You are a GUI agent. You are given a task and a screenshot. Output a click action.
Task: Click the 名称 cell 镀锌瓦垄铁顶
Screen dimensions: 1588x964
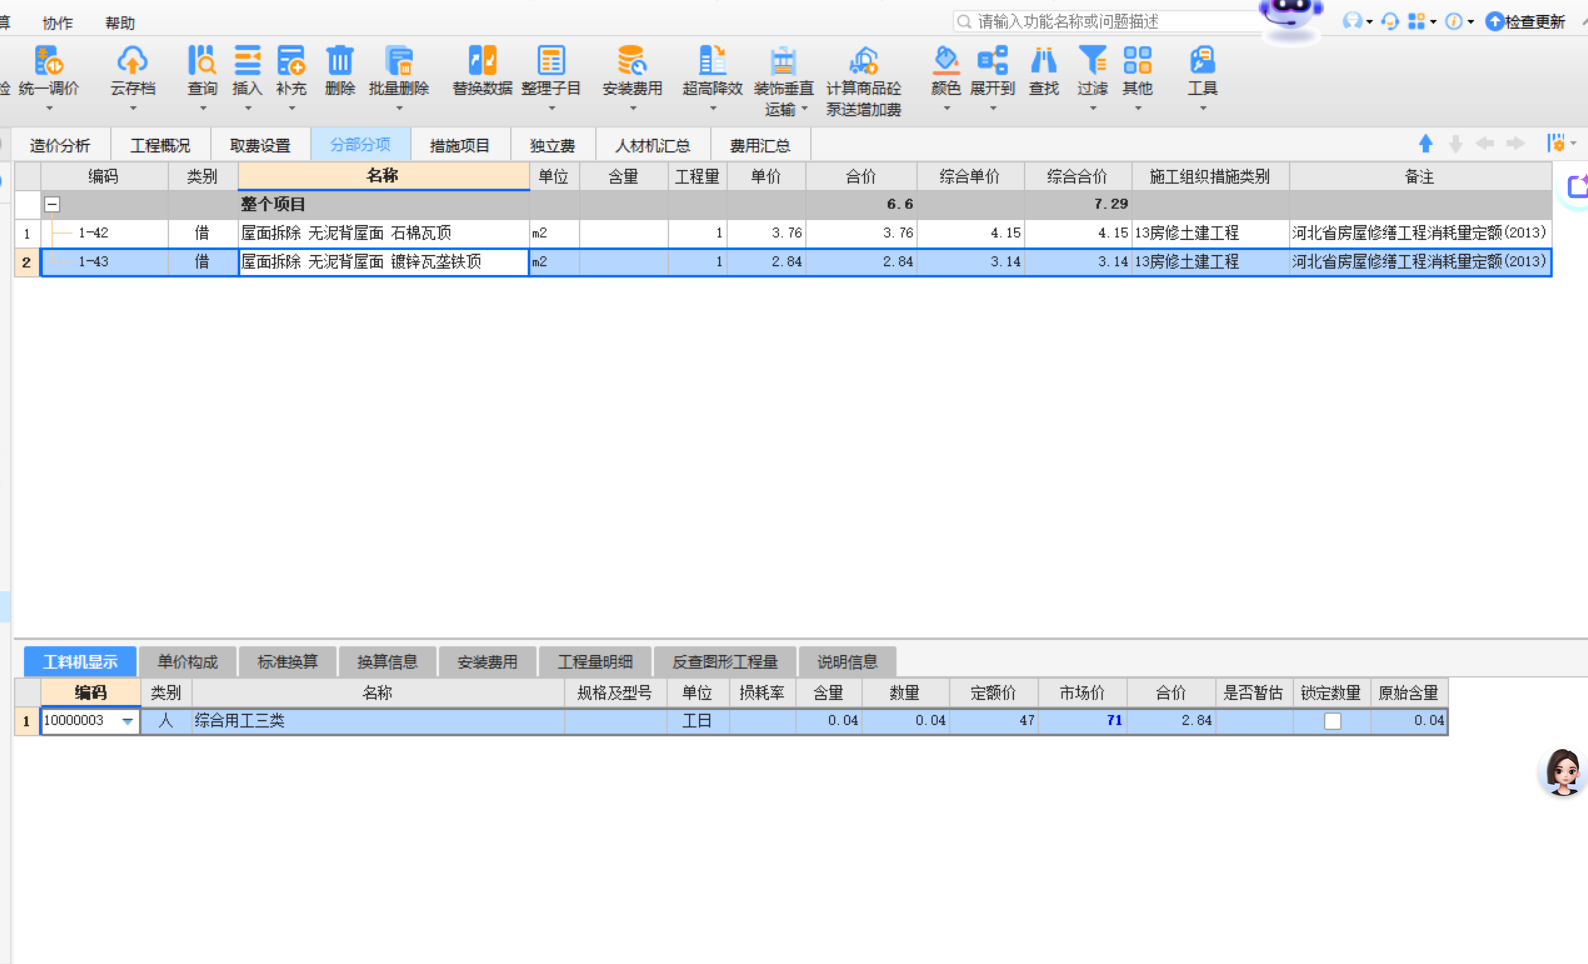(x=383, y=262)
